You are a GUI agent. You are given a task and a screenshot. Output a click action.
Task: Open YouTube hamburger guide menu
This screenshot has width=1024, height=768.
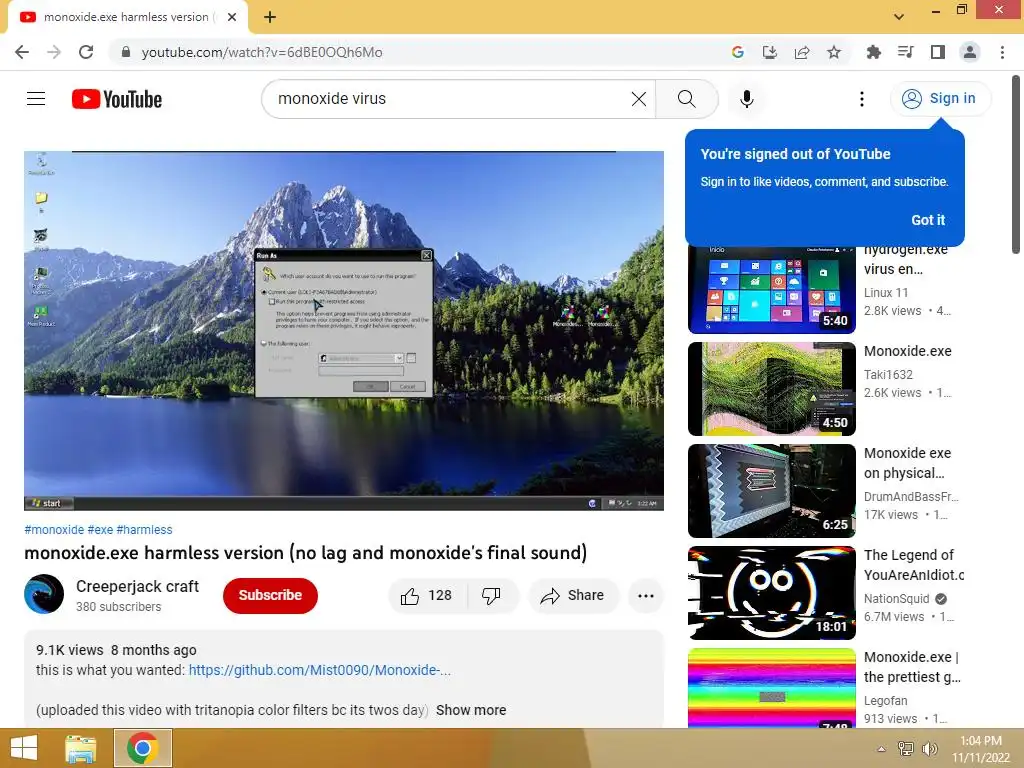tap(36, 99)
